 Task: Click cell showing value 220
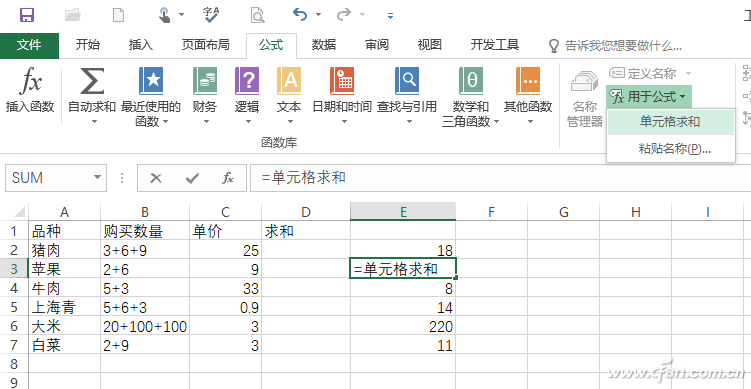point(403,326)
